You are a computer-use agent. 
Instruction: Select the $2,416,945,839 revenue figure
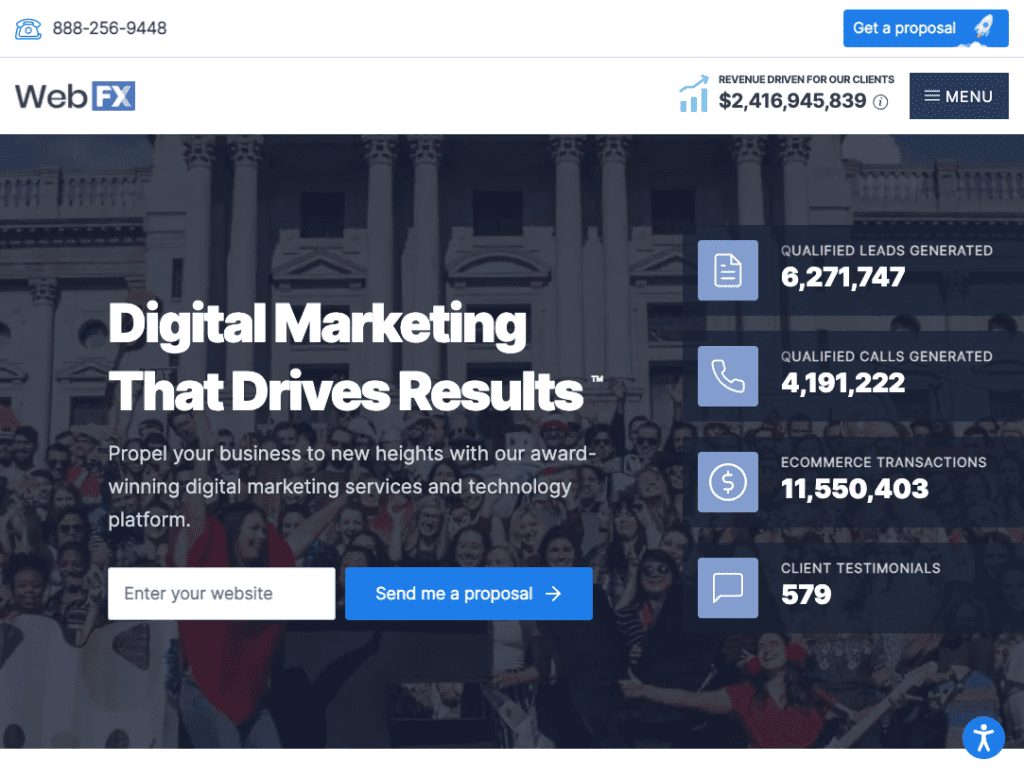coord(792,101)
